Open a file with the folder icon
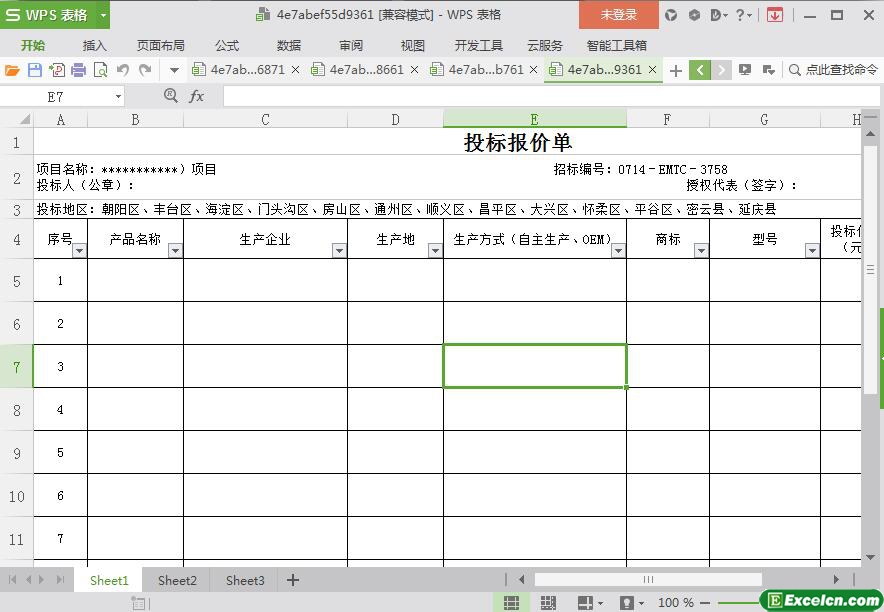 coord(12,70)
